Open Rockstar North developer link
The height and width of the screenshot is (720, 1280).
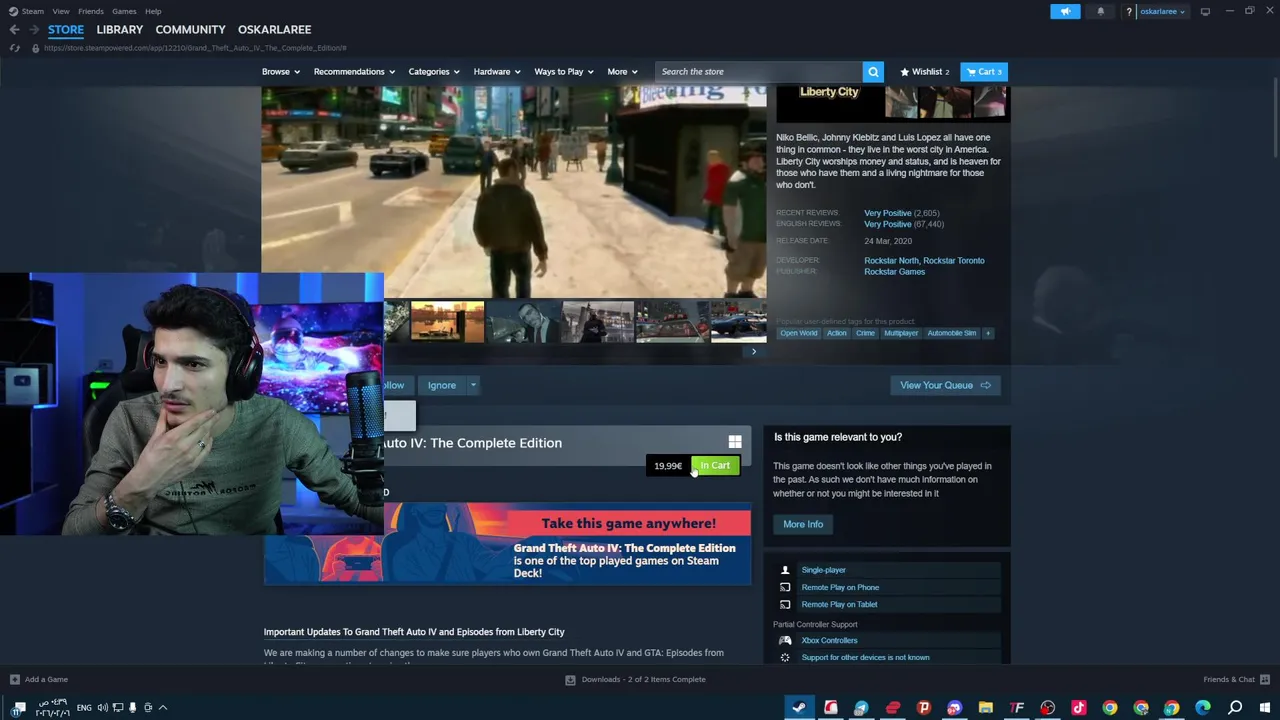tap(891, 261)
